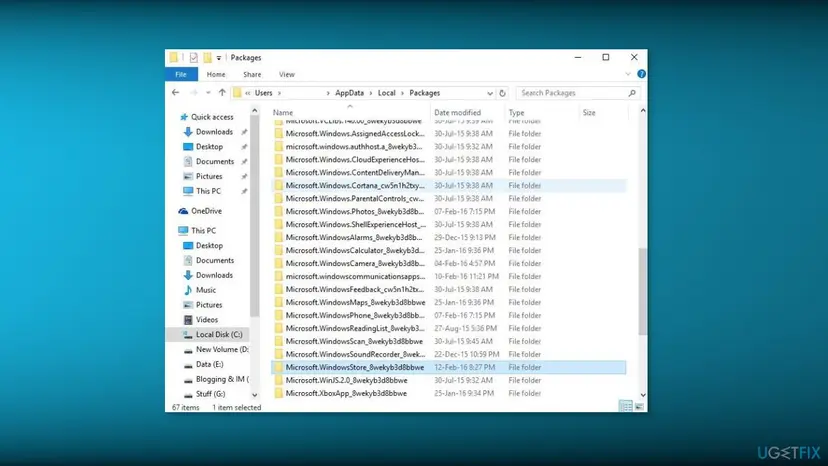The image size is (828, 466).
Task: Switch to the Home ribbon tab
Action: 215,74
